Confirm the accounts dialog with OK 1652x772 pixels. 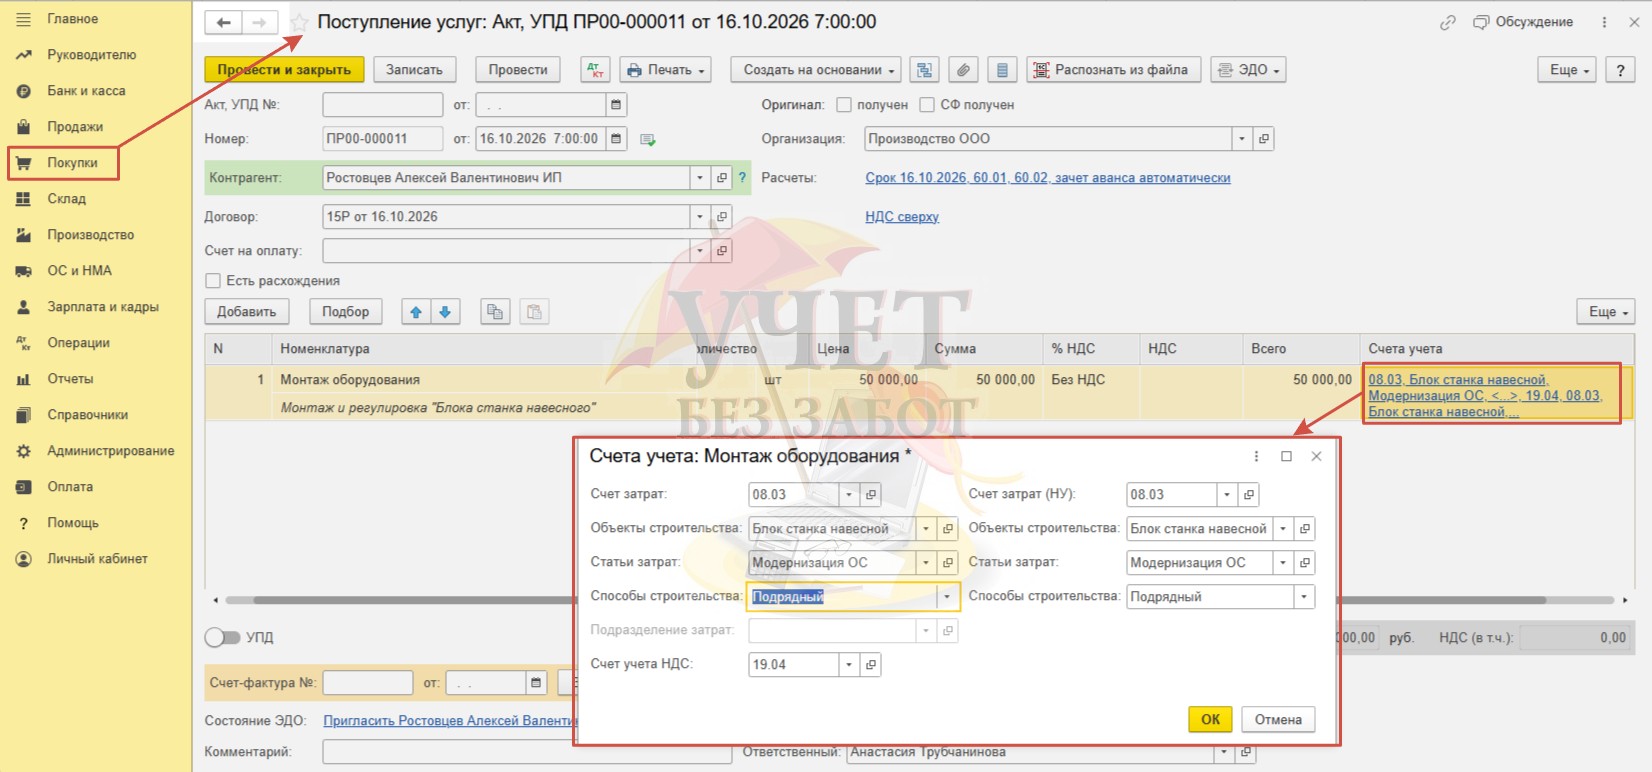pyautogui.click(x=1210, y=720)
